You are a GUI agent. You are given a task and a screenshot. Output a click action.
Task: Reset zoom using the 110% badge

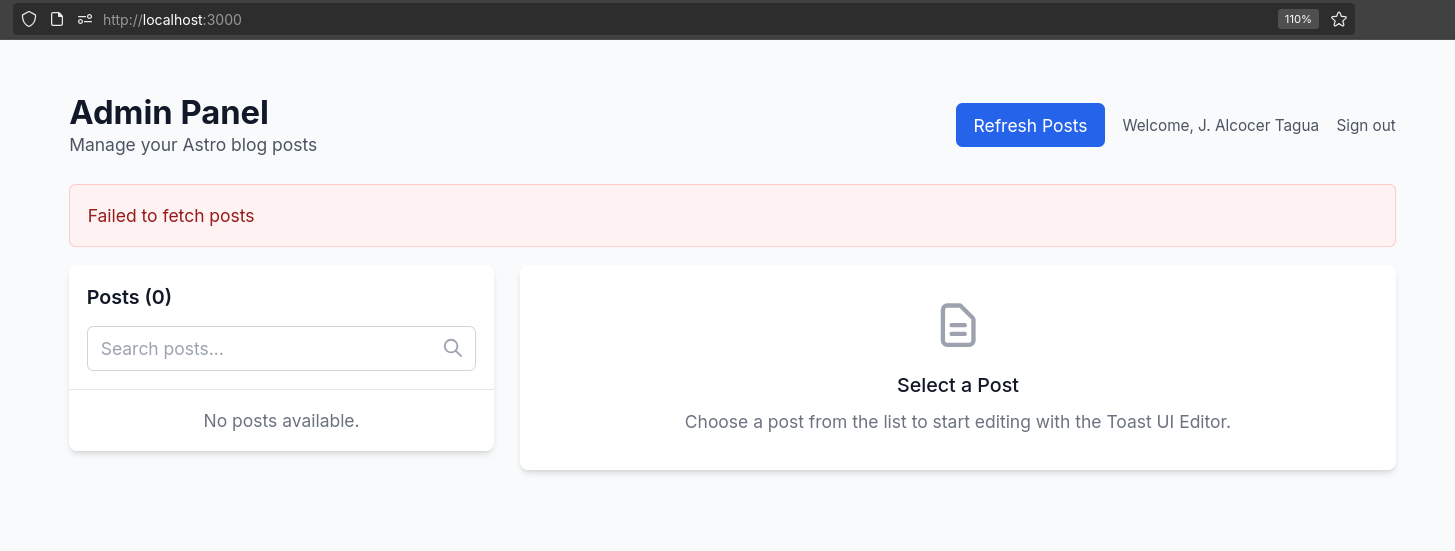click(1298, 19)
